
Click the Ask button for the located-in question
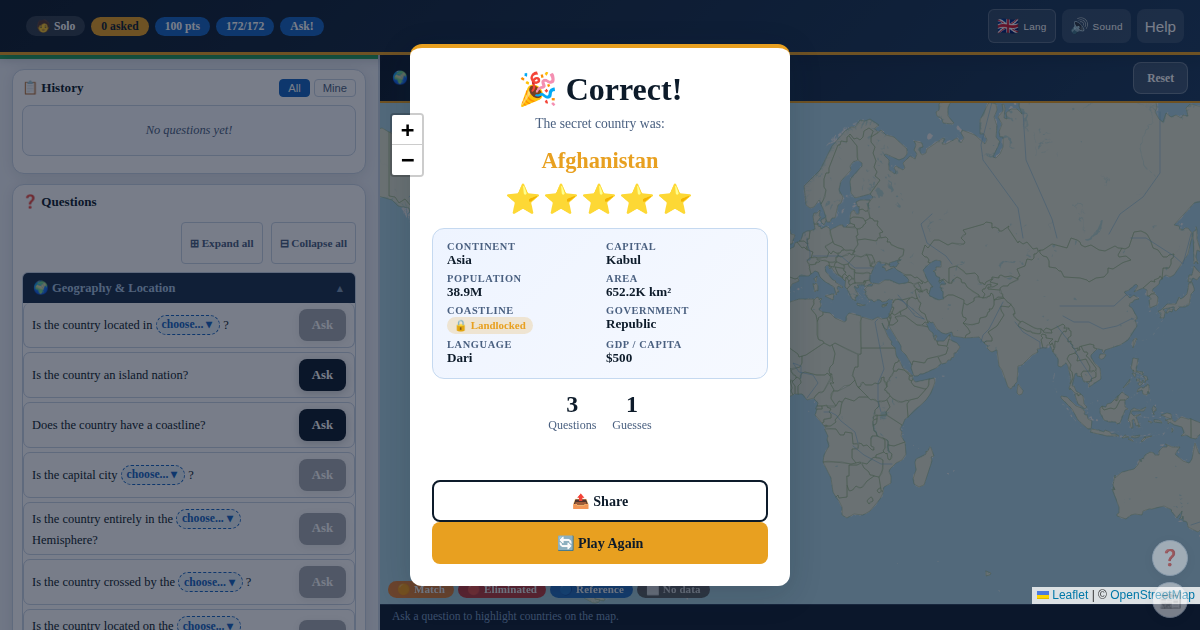pyautogui.click(x=322, y=325)
